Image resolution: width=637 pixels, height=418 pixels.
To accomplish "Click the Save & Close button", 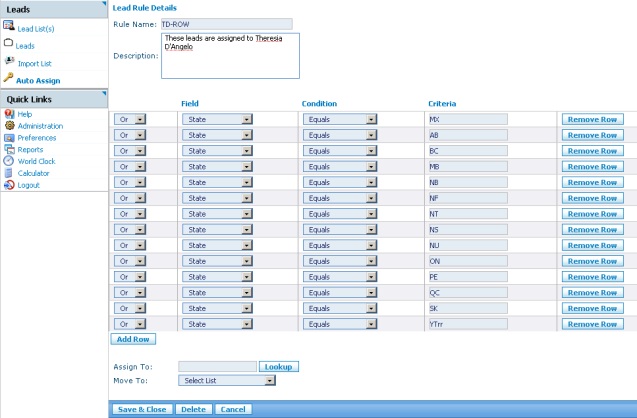I will click(142, 409).
